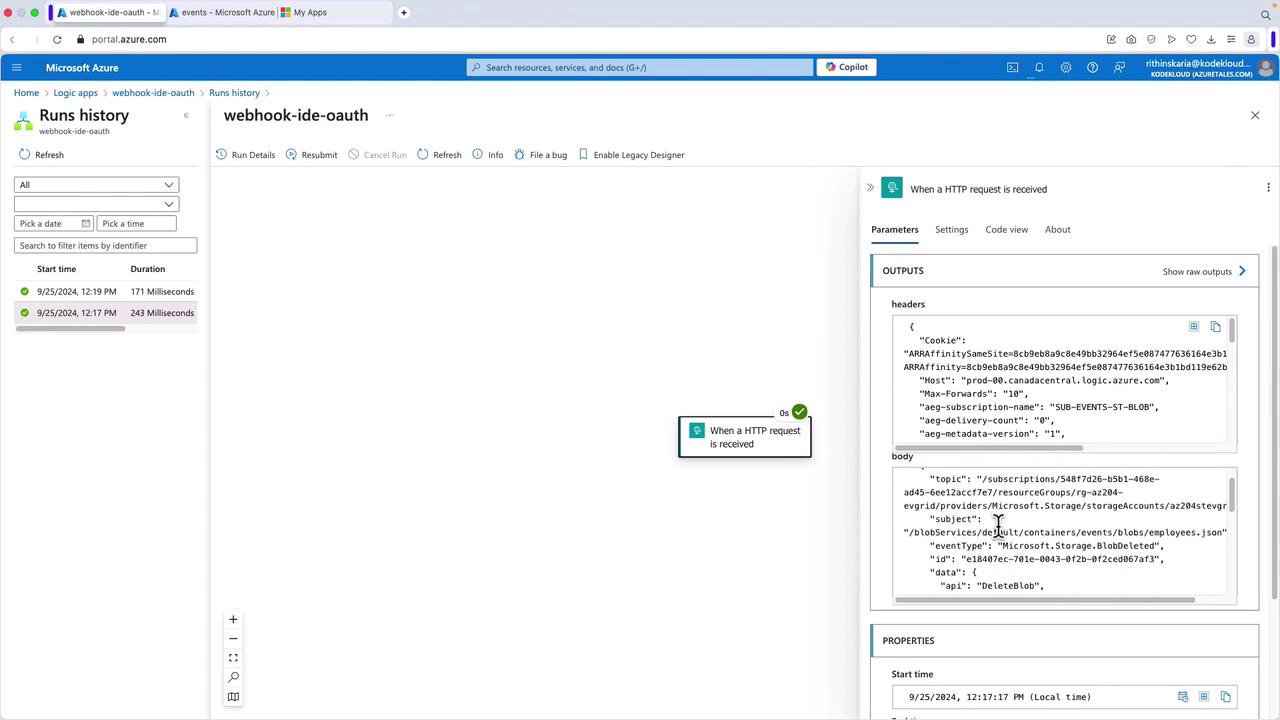Open the All status filter dropdown
This screenshot has height=720, width=1280.
point(96,185)
